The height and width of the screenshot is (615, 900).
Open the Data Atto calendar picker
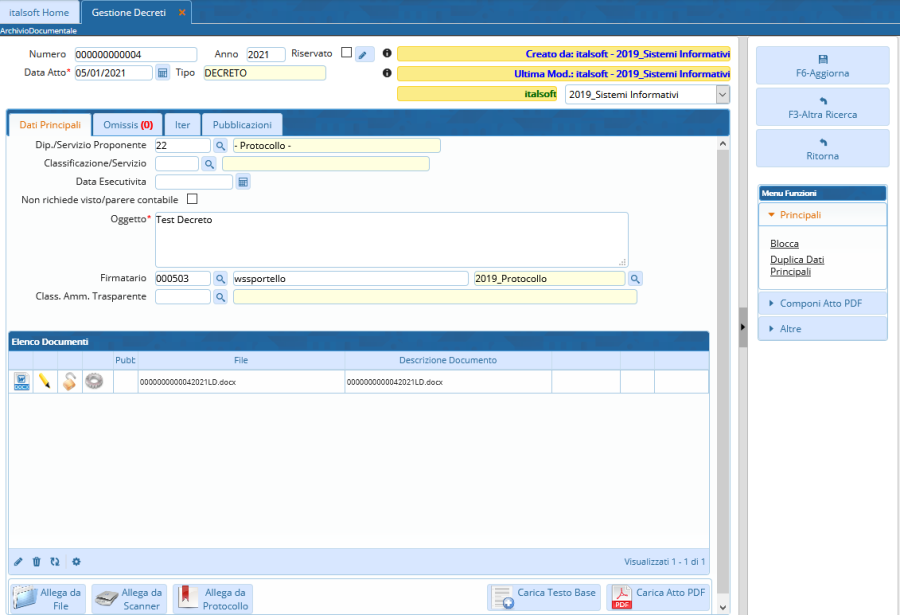click(x=163, y=73)
